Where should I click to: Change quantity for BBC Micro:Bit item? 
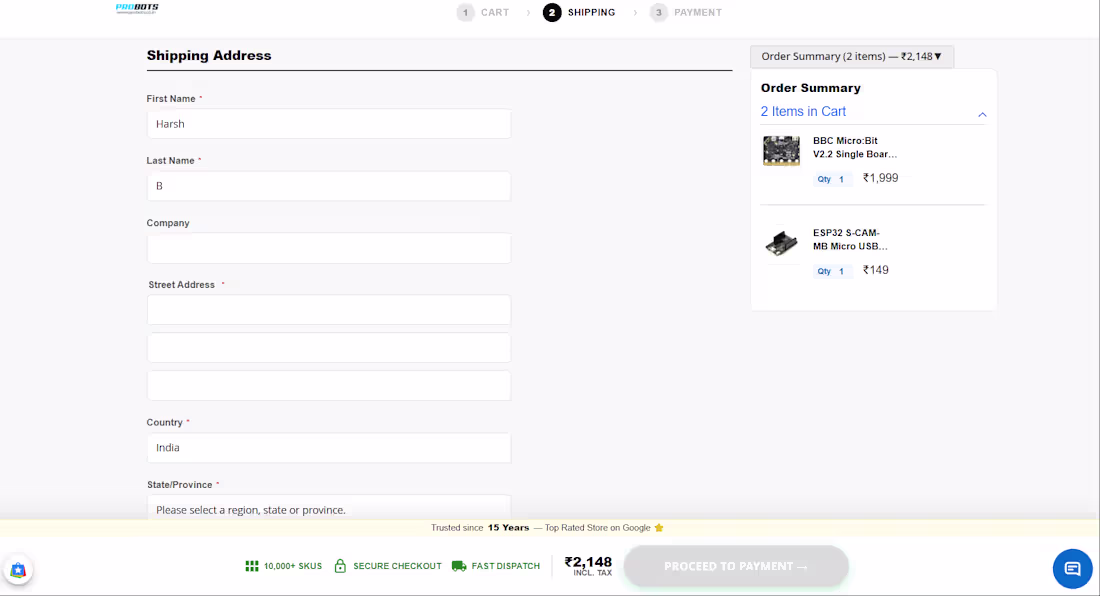[x=833, y=178]
